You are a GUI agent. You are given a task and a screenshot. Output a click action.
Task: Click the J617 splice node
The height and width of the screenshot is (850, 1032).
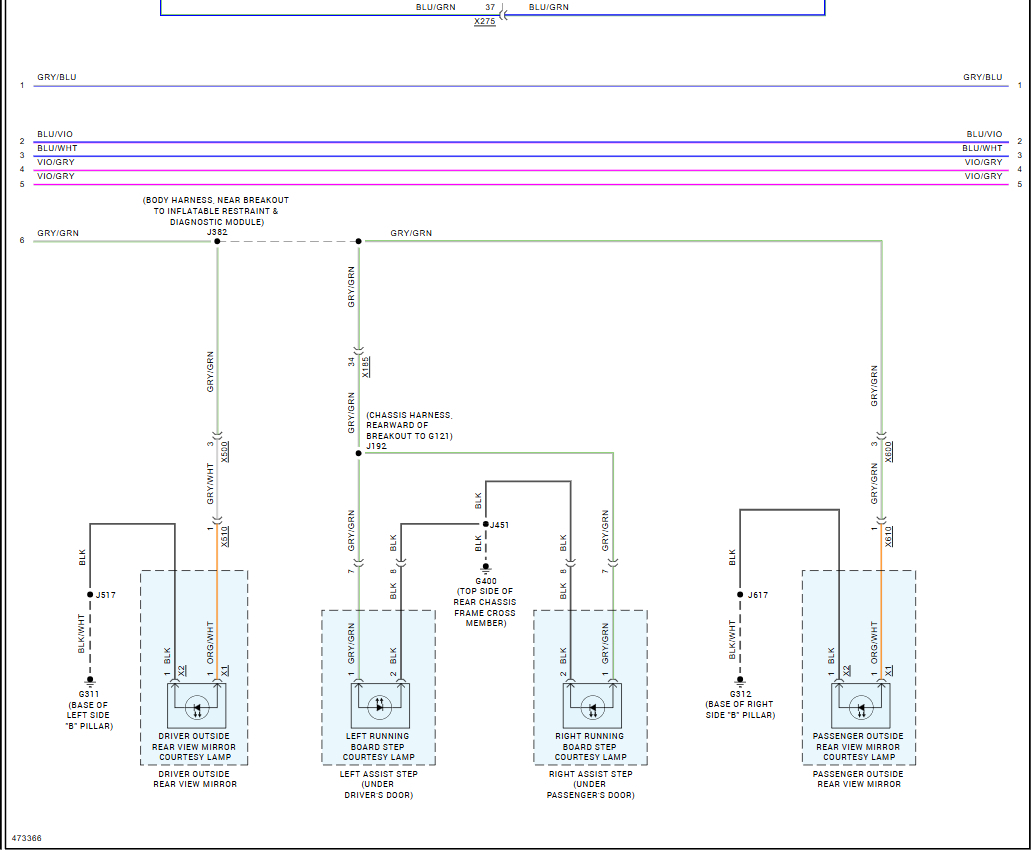coord(740,595)
